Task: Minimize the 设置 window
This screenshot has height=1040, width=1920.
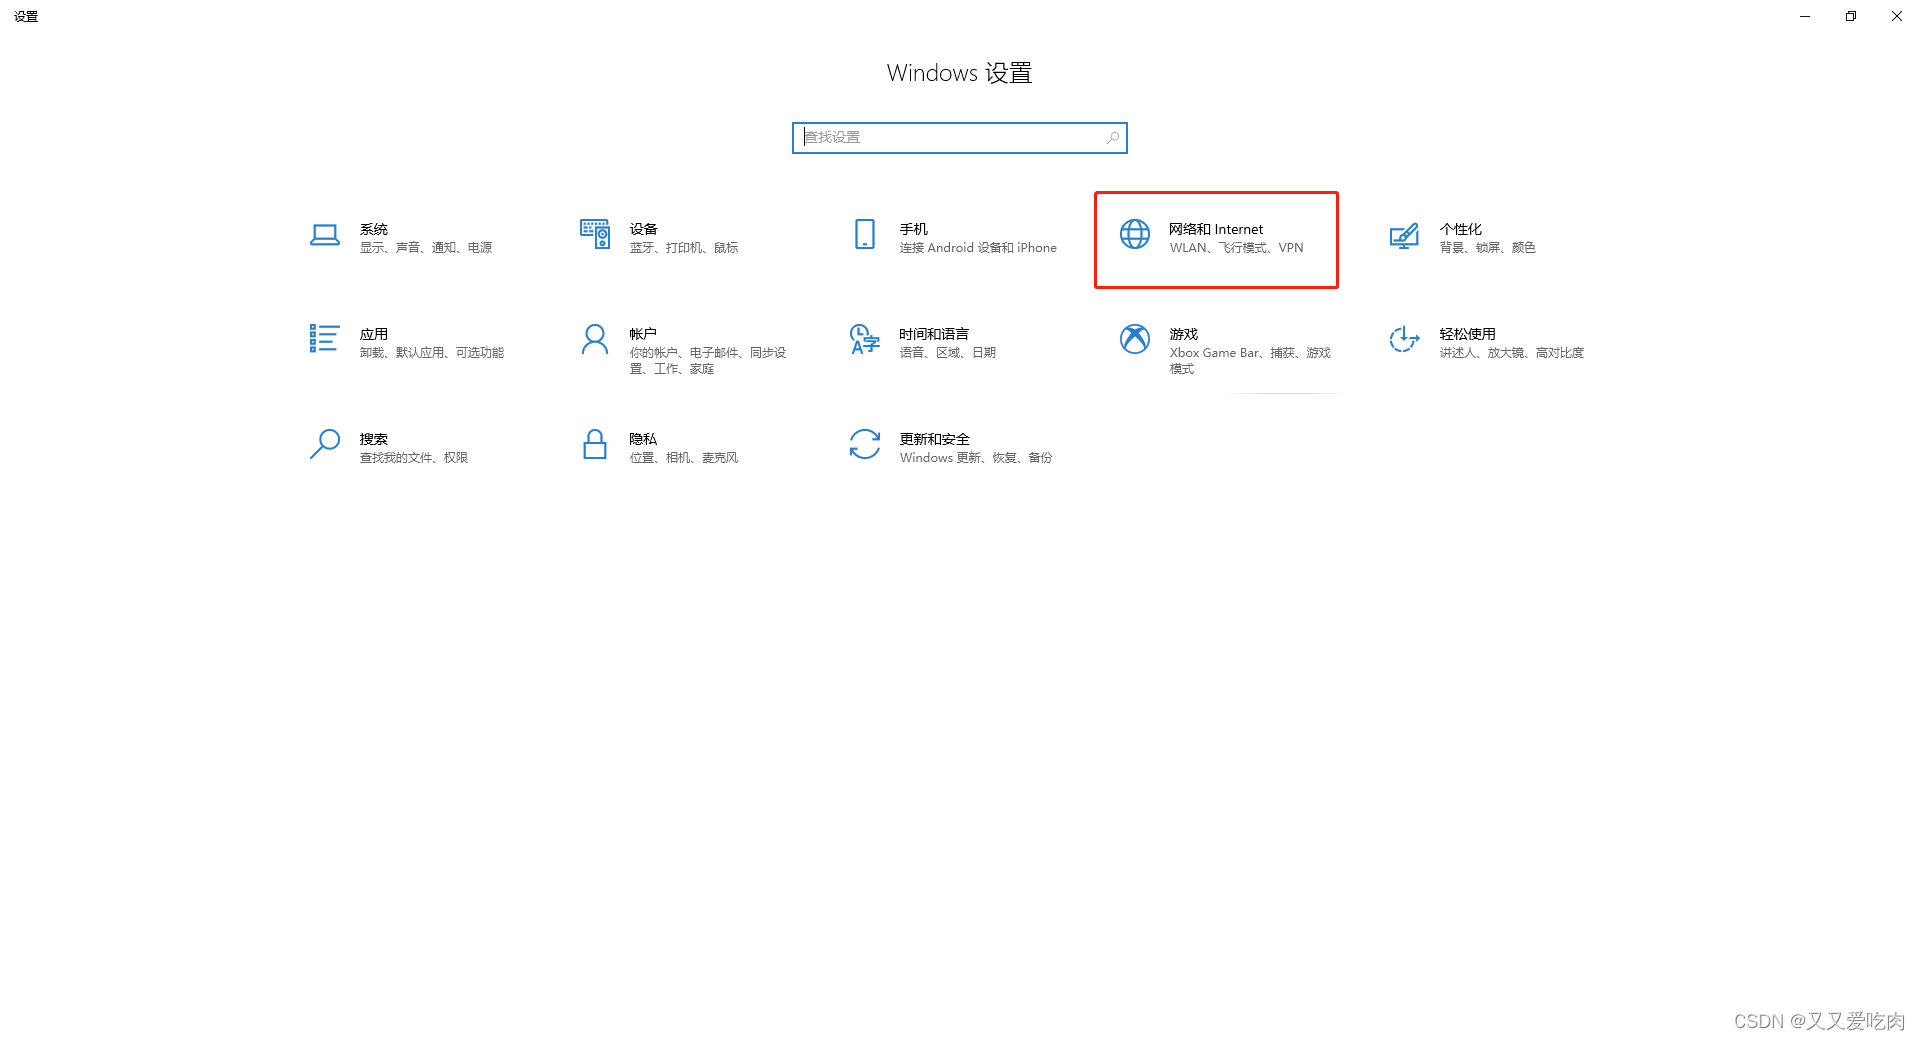Action: (1805, 16)
